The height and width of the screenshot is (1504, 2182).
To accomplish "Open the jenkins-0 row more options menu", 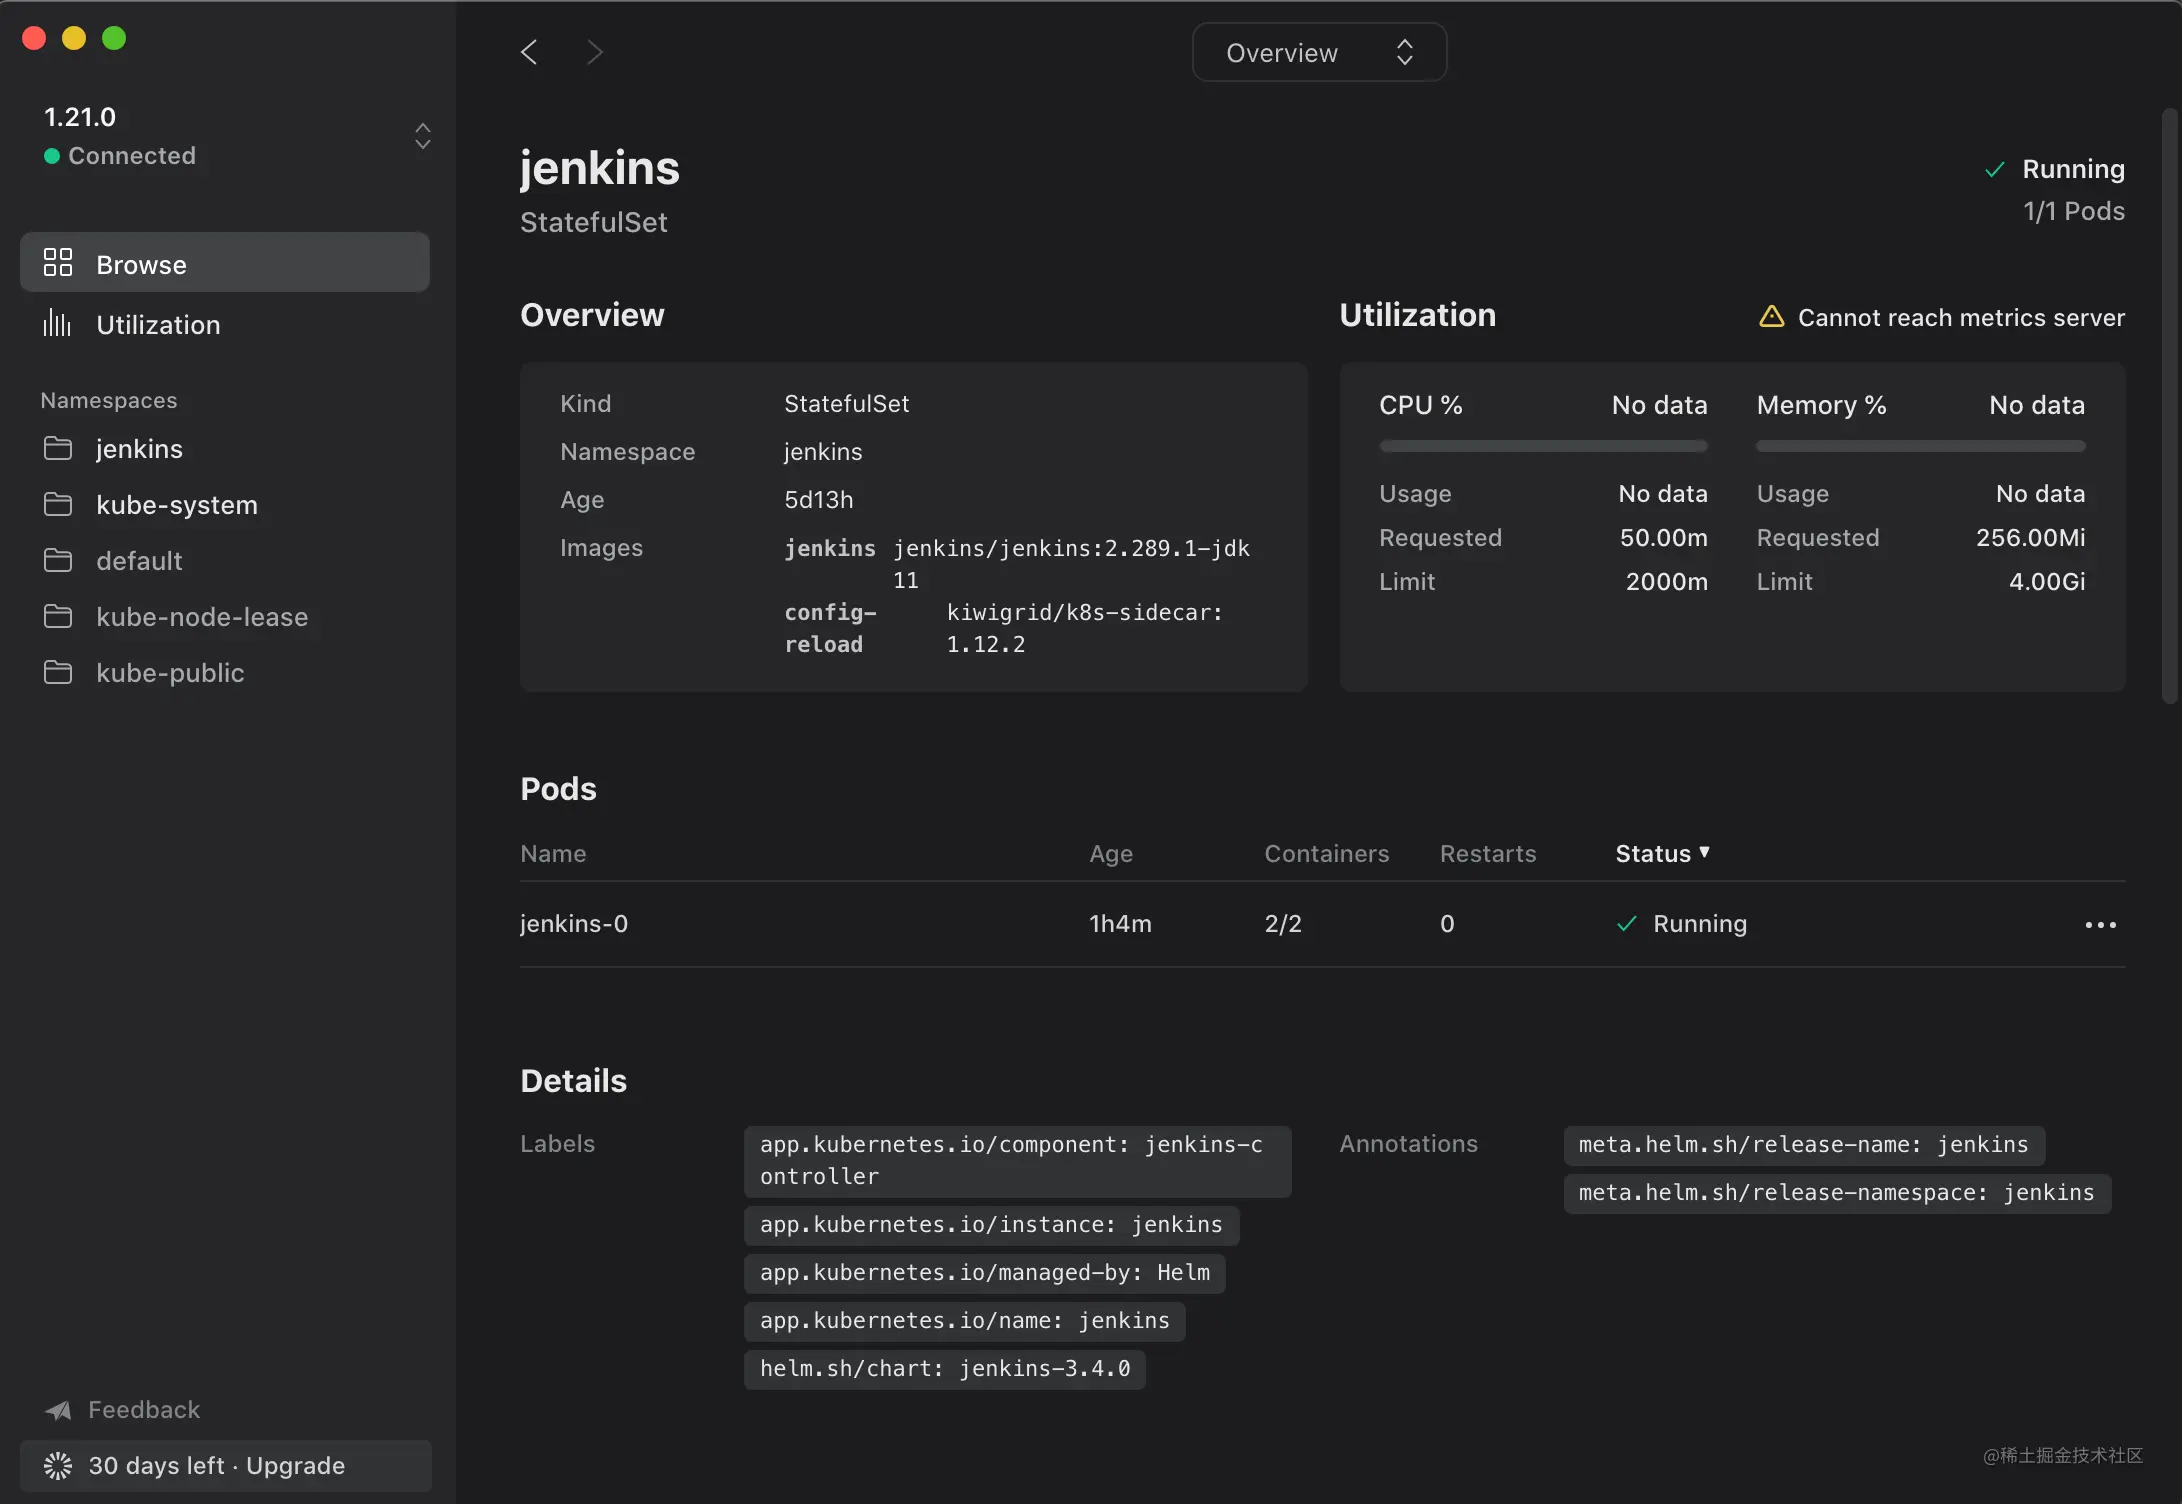I will (2100, 925).
